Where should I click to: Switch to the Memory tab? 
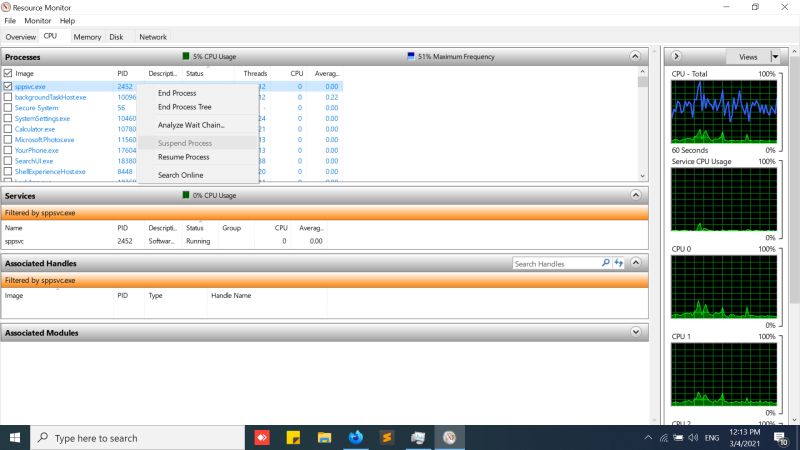tap(87, 37)
